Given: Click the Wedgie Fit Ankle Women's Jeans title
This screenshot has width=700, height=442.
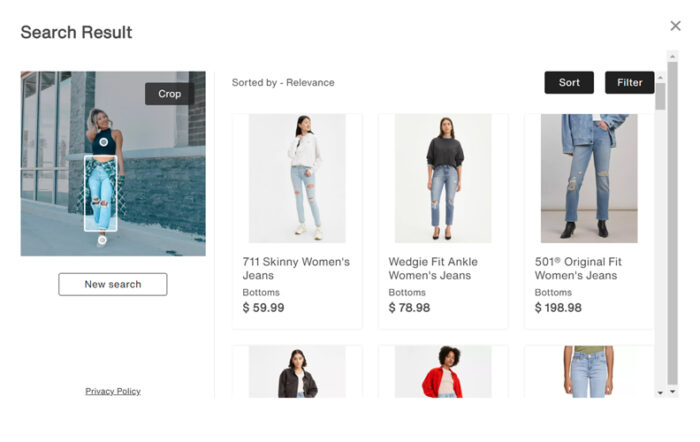Looking at the screenshot, I should [433, 268].
